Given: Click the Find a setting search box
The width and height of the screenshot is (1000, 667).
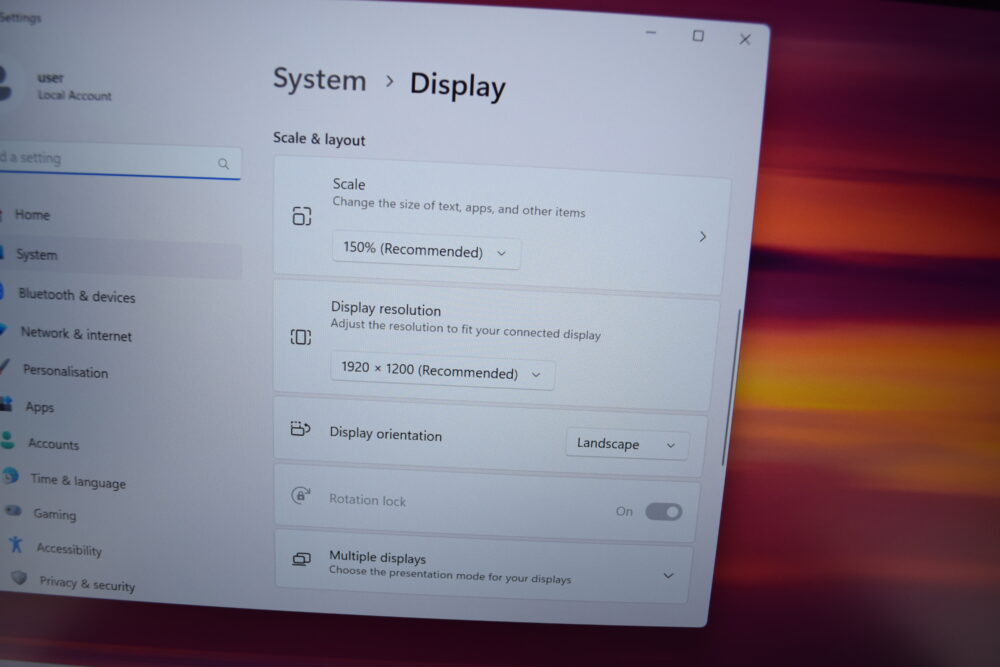Looking at the screenshot, I should click(120, 160).
